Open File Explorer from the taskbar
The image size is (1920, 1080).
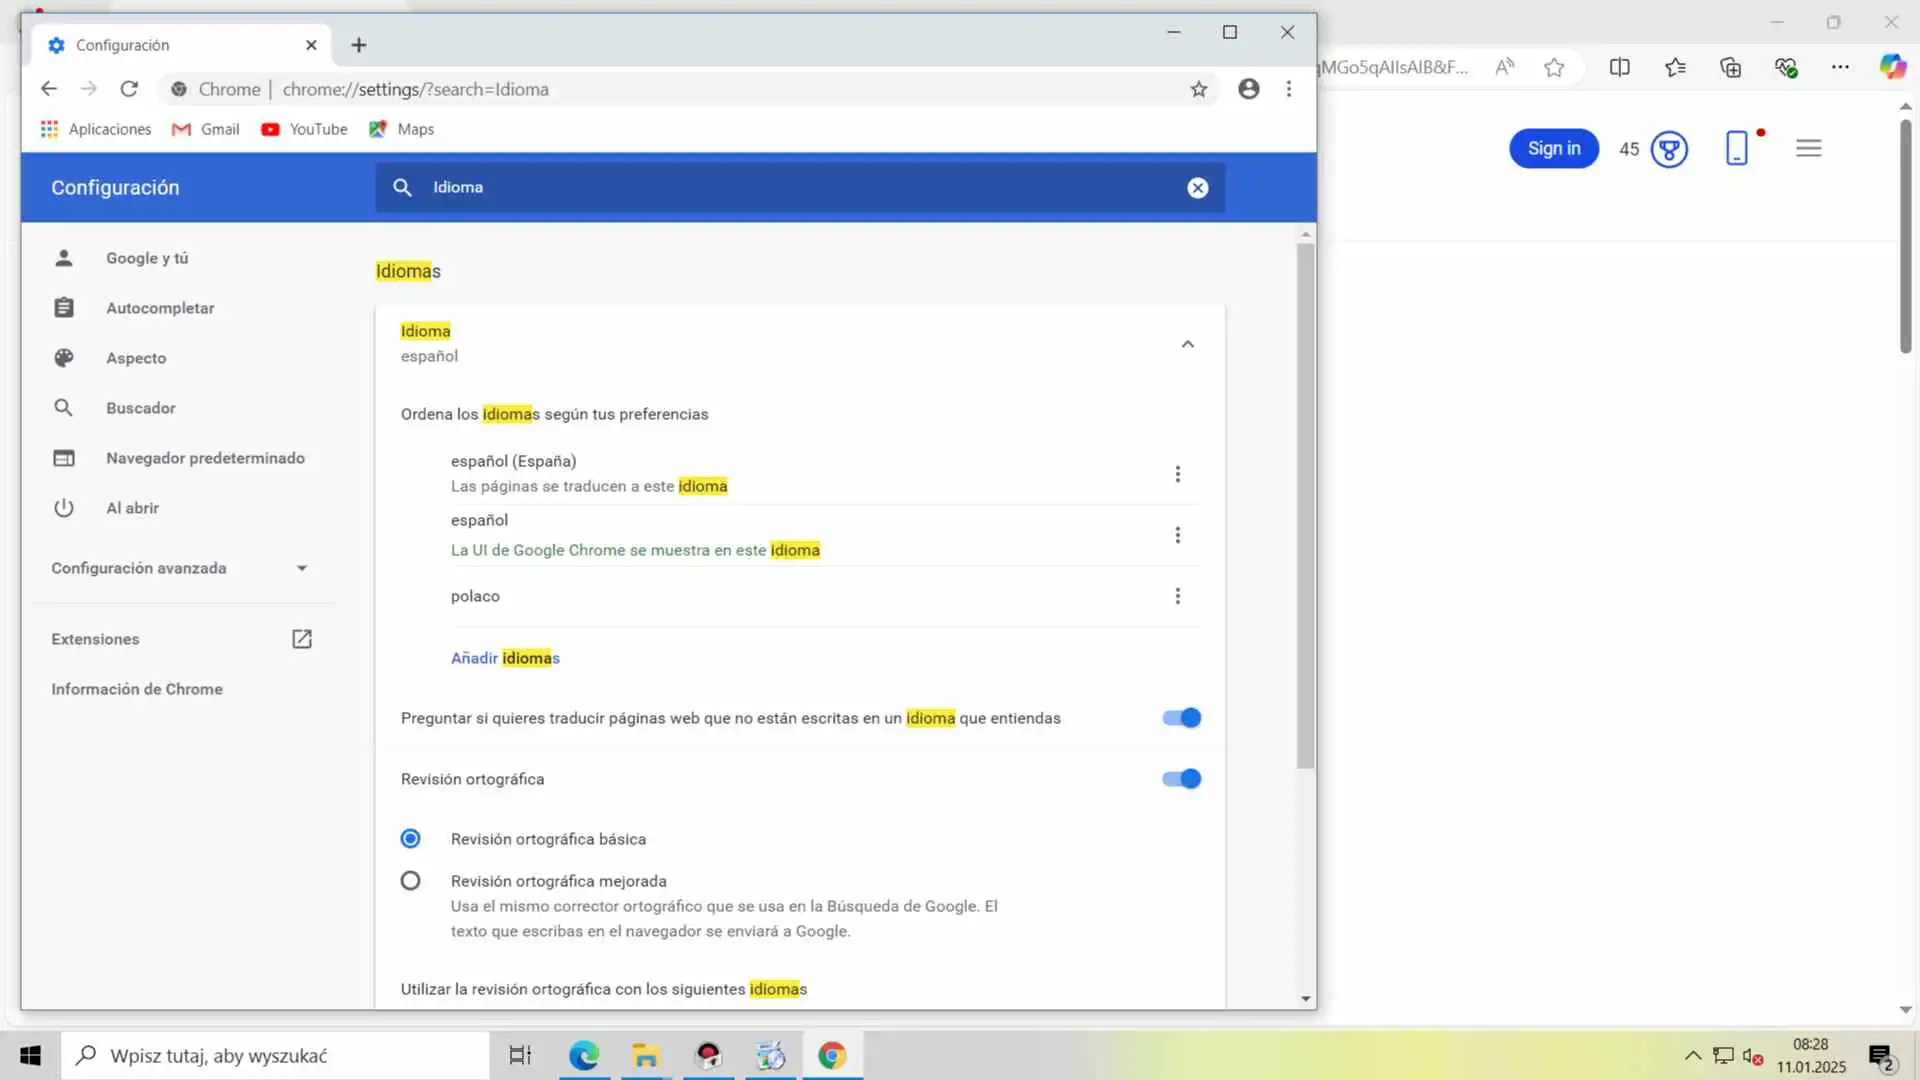pos(645,1056)
